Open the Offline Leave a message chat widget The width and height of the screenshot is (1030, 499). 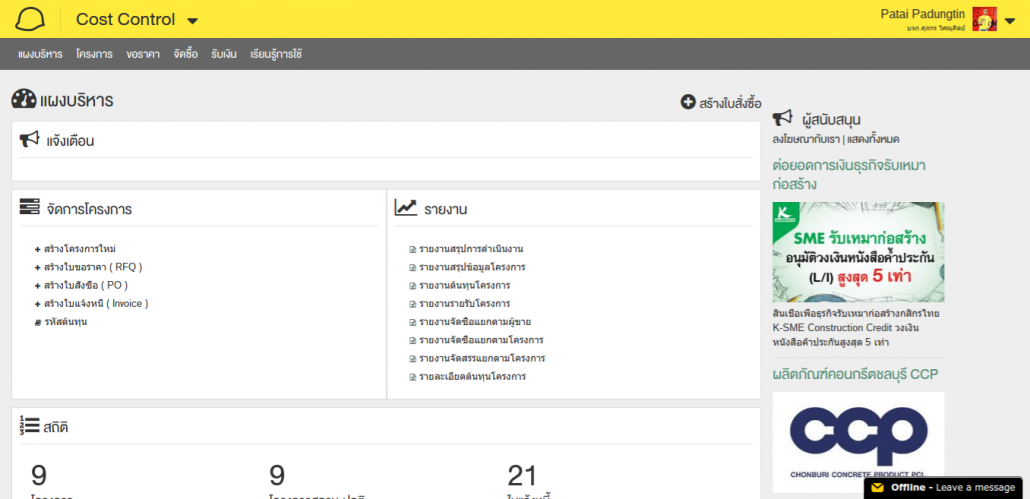[943, 487]
